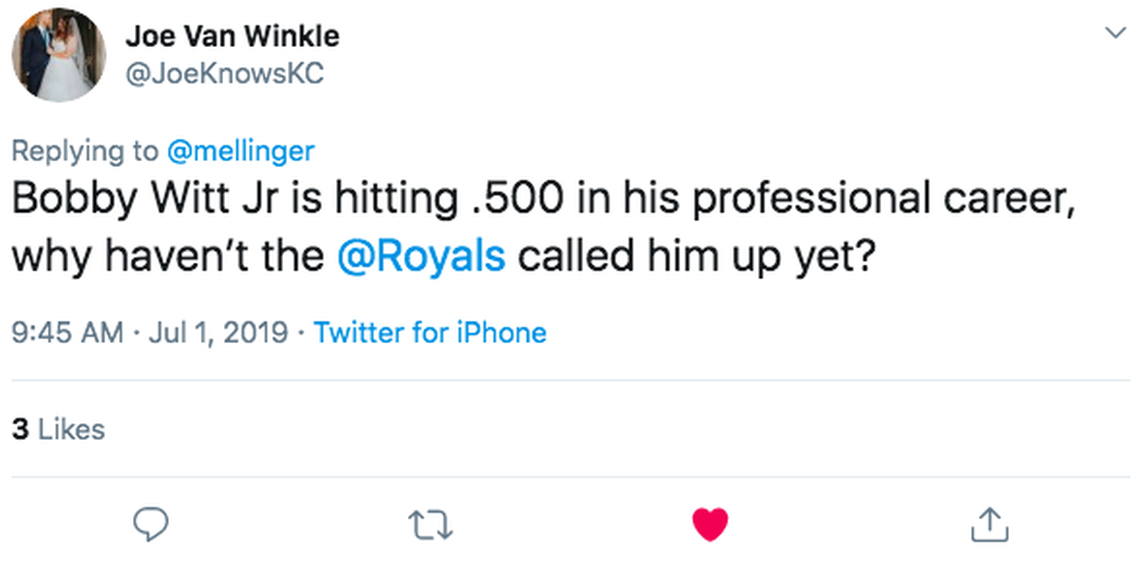Expand the tweet options chevron
This screenshot has width=1140, height=569.
click(x=1114, y=33)
